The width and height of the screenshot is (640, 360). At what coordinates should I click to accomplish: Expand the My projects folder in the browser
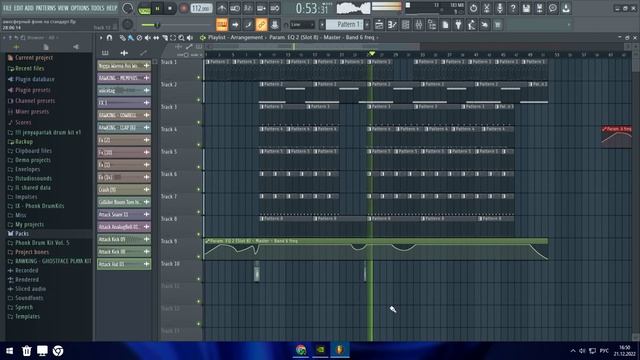point(29,224)
